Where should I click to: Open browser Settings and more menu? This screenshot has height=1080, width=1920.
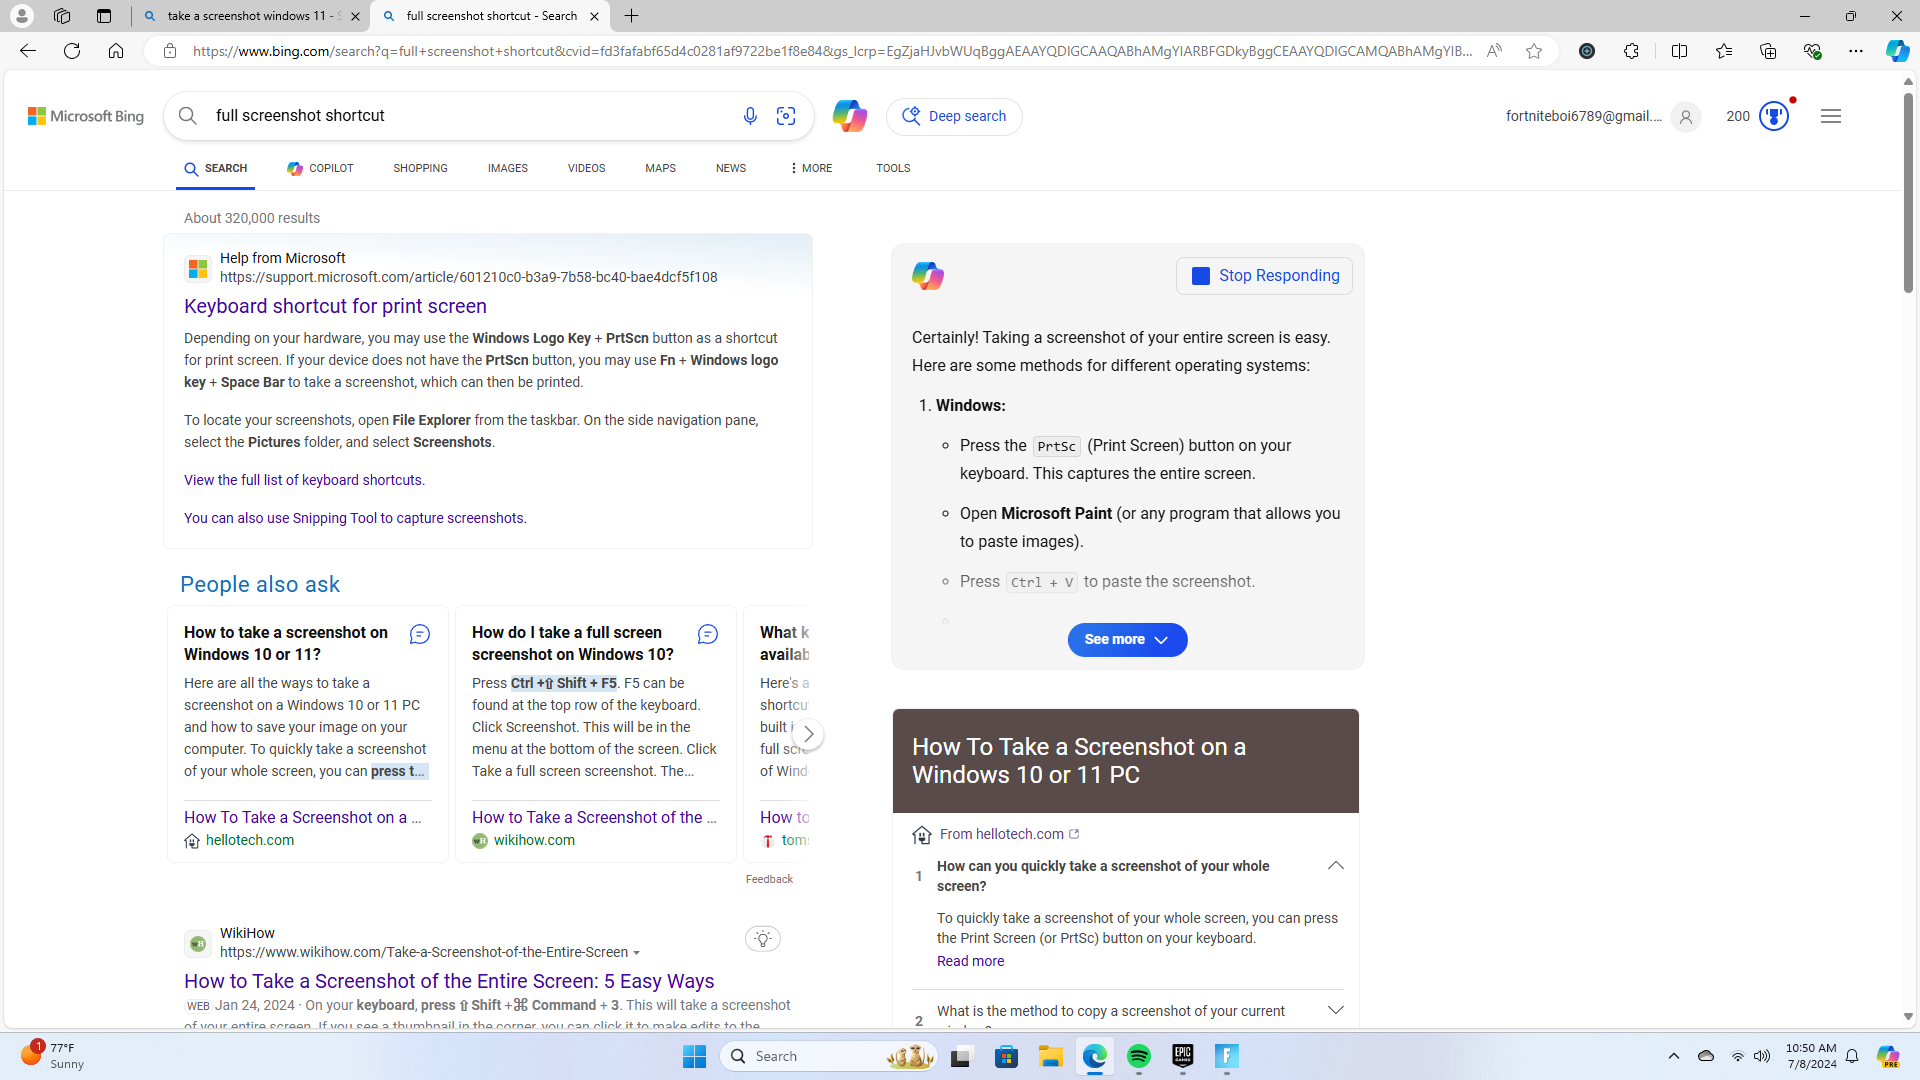(1856, 51)
